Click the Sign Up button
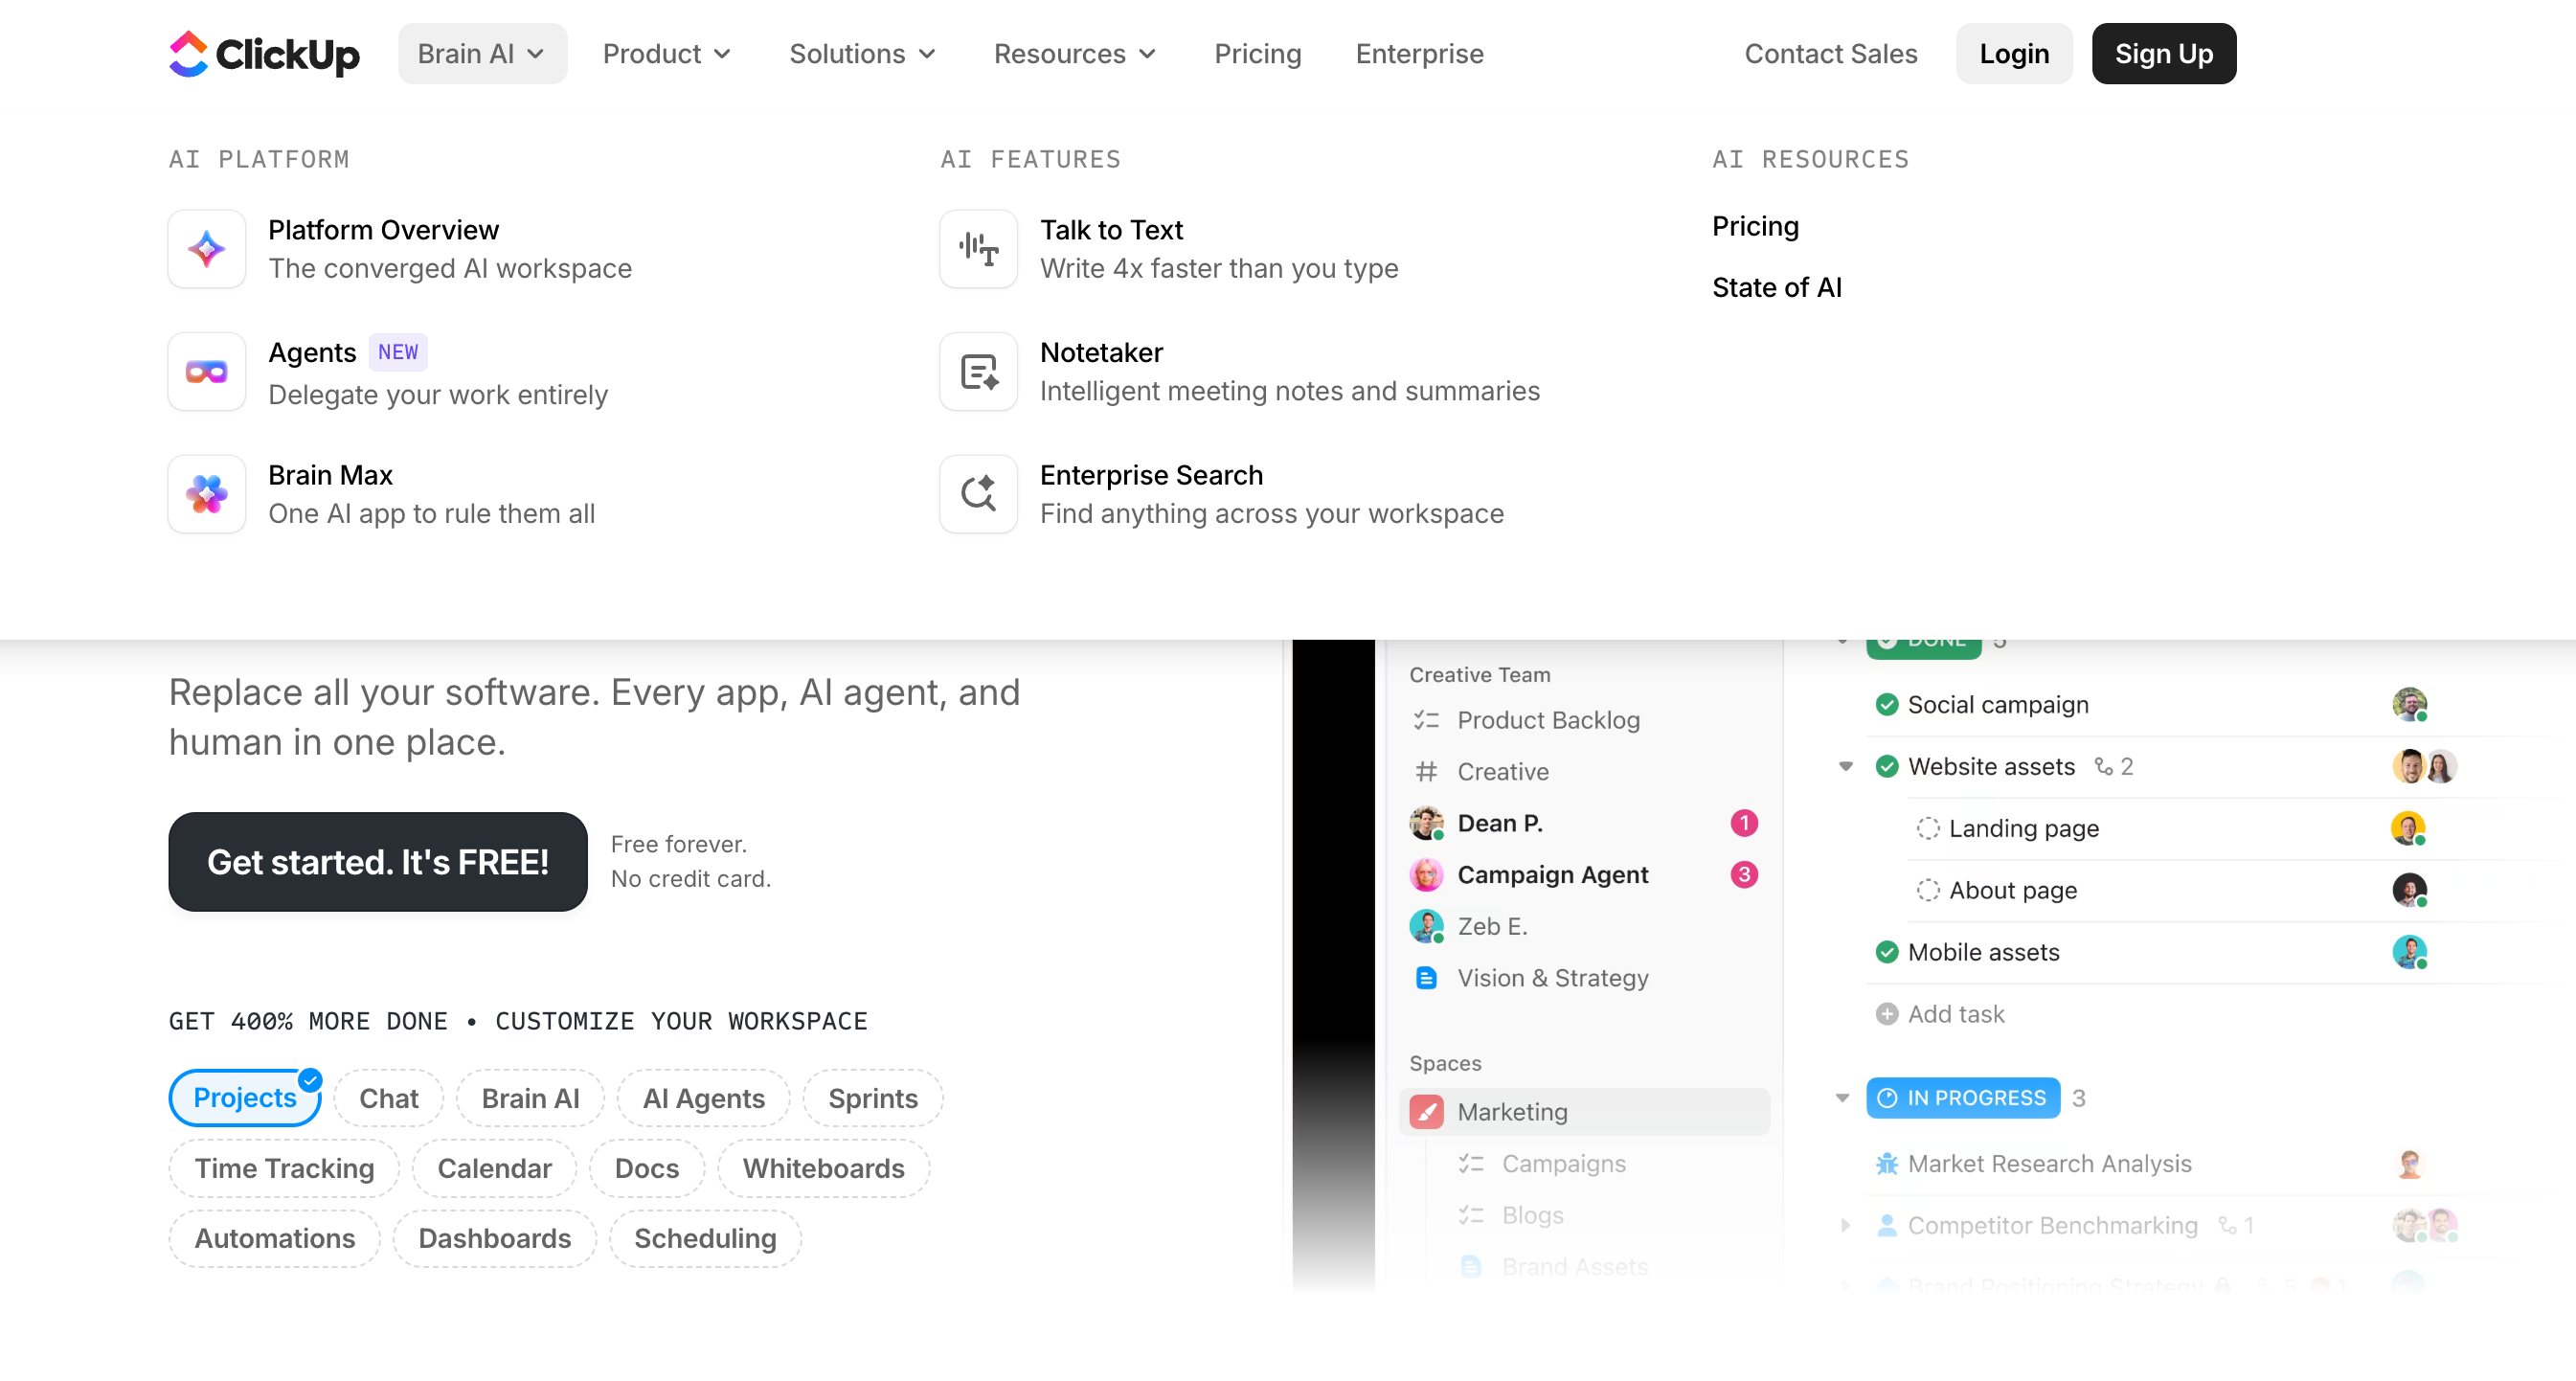 tap(2163, 54)
